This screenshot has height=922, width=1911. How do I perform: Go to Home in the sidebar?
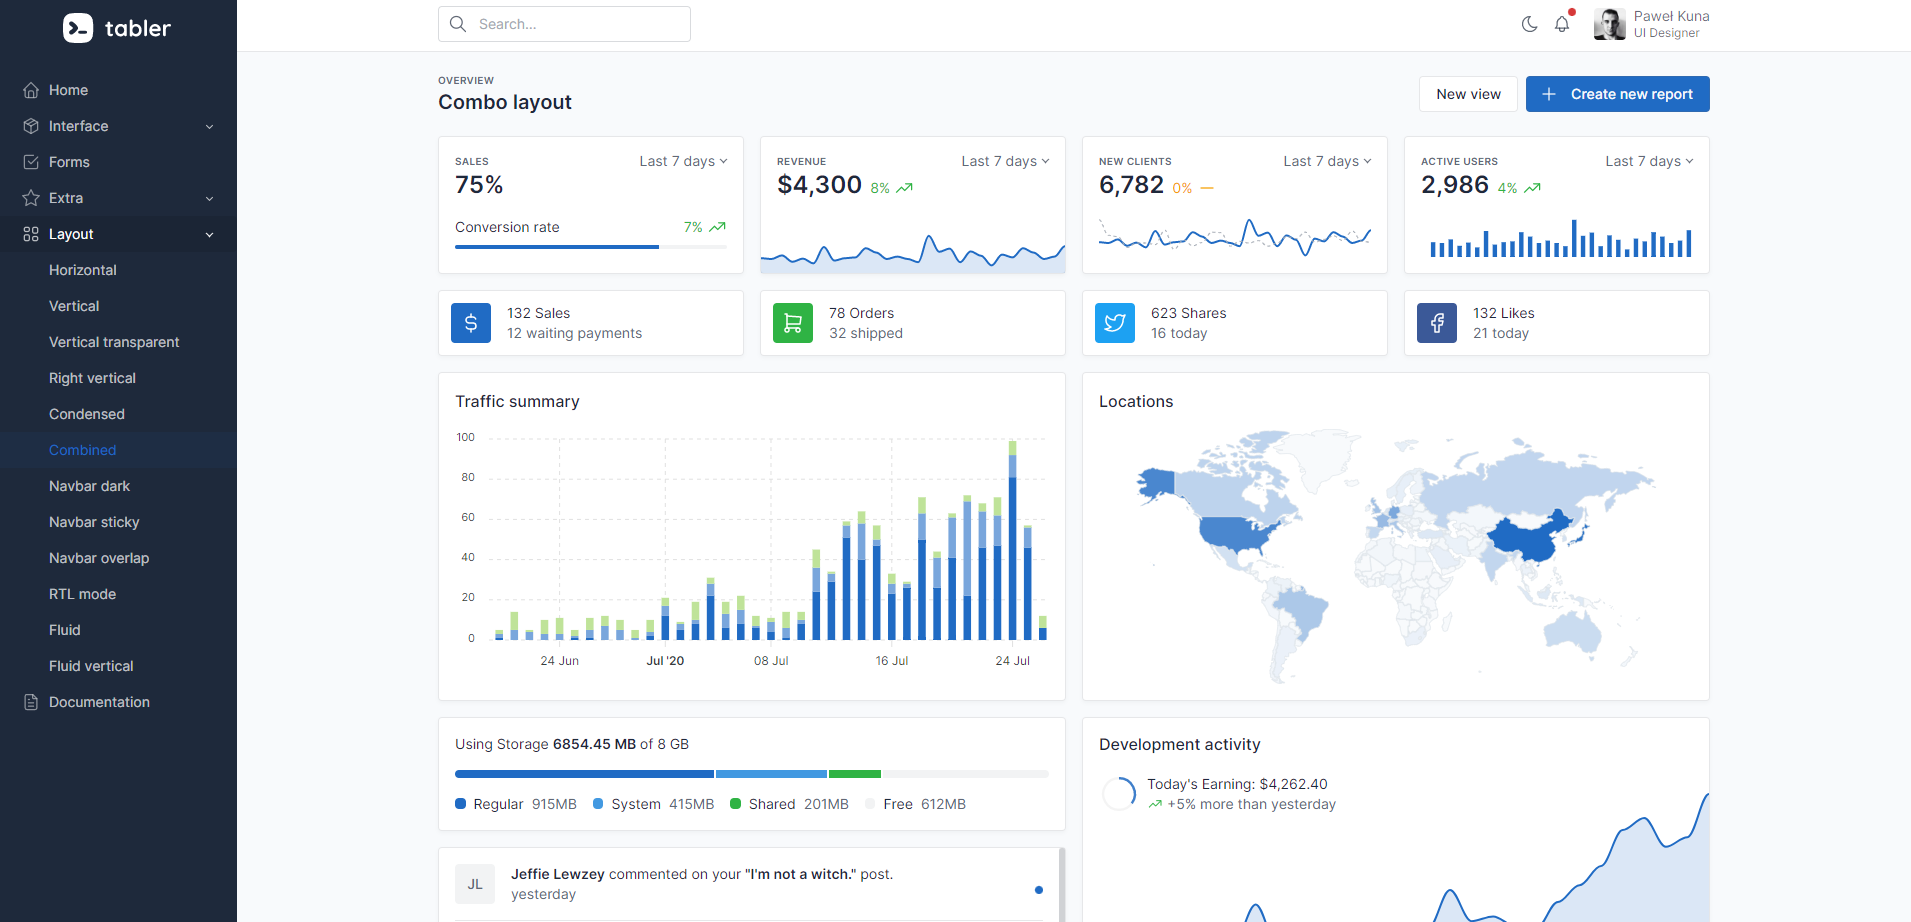(x=118, y=90)
